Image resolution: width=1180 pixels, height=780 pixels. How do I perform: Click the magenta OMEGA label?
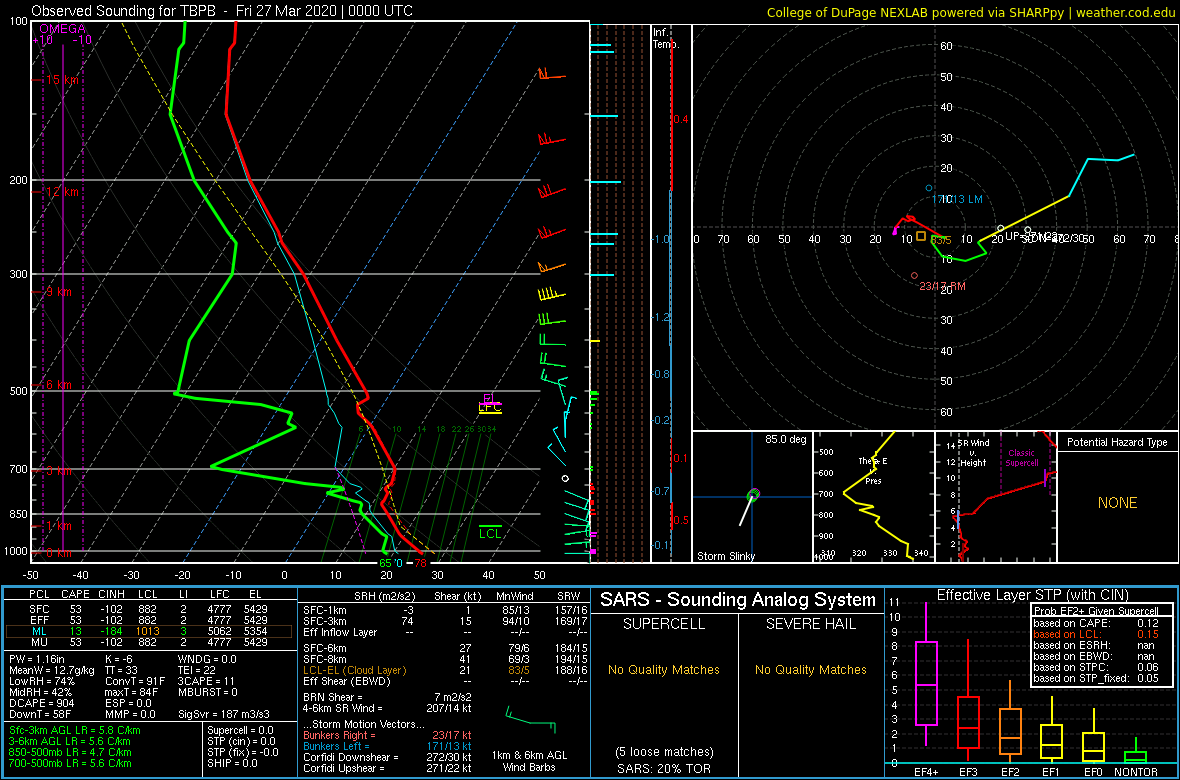click(x=62, y=29)
